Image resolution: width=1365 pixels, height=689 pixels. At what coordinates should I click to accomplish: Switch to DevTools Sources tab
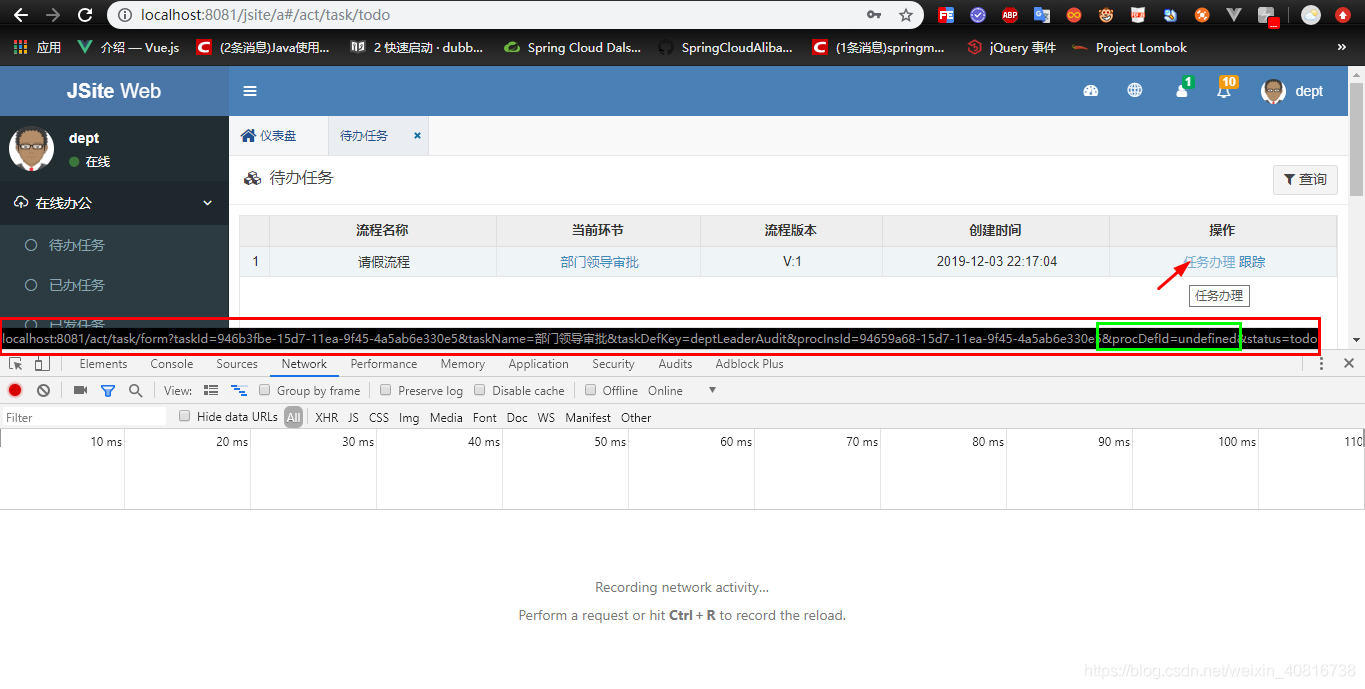[x=237, y=364]
